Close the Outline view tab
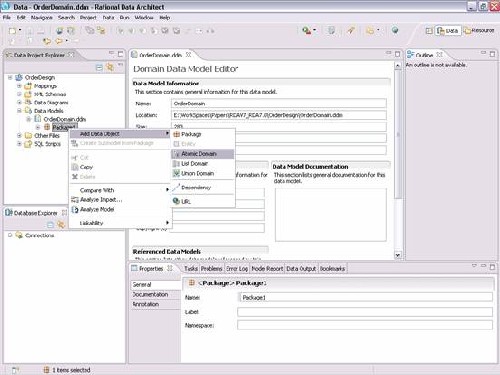Image resolution: width=500 pixels, height=375 pixels. pos(439,54)
